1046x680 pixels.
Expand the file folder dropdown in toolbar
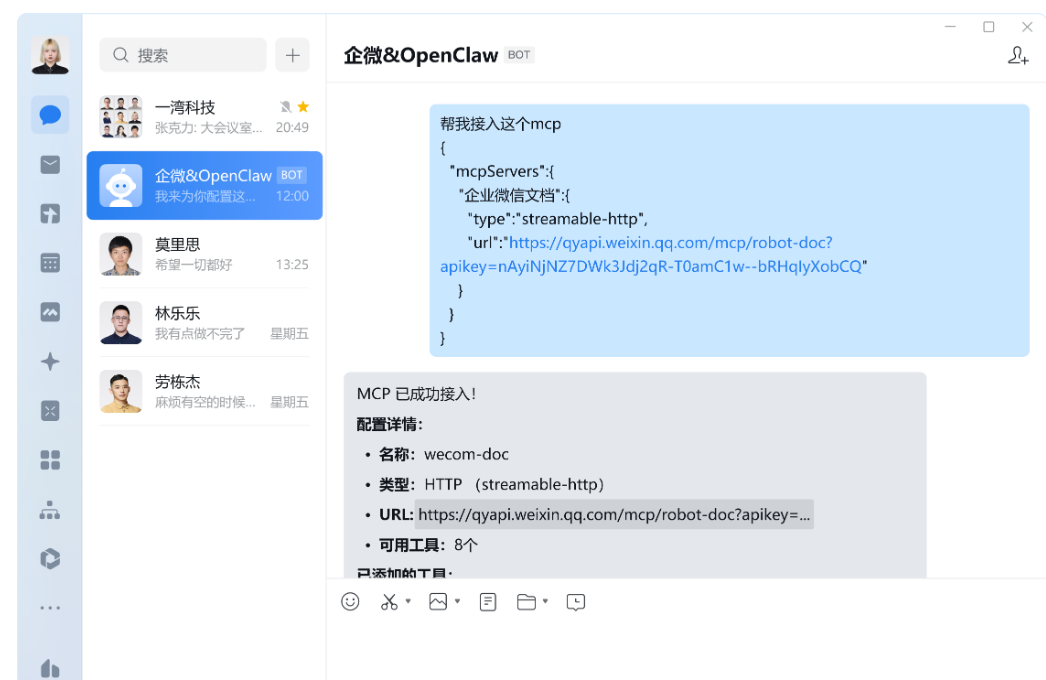point(543,603)
